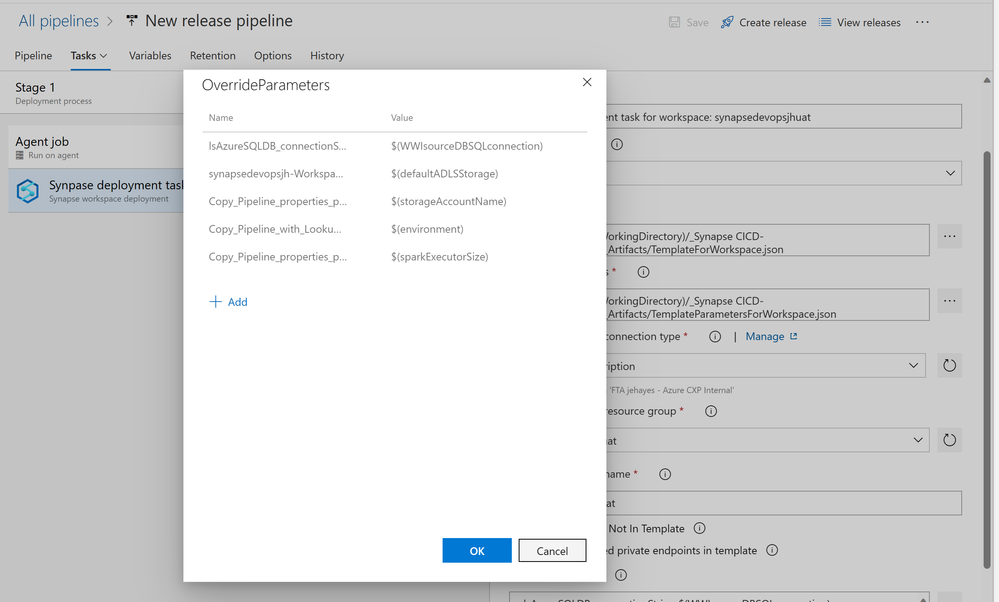The width and height of the screenshot is (999, 602).
Task: Select the IsAzureSQLDB_connectionS... parameter name
Action: point(277,146)
